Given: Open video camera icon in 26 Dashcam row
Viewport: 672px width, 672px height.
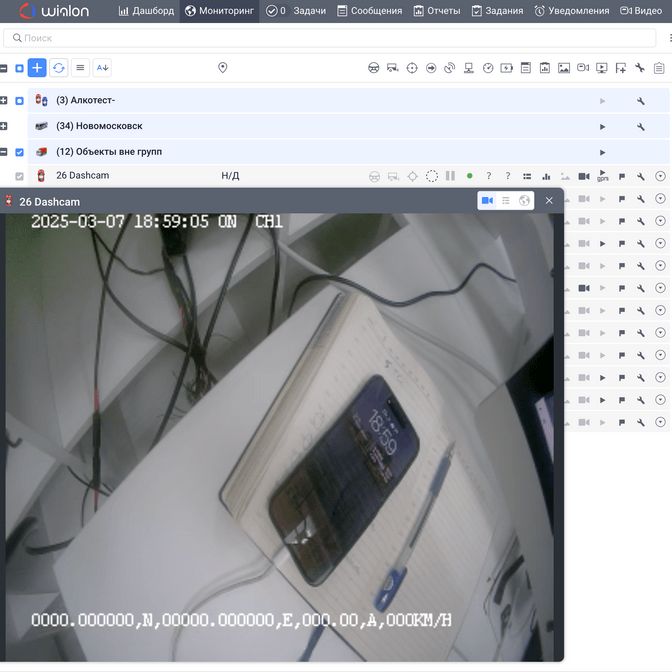Looking at the screenshot, I should pos(584,176).
